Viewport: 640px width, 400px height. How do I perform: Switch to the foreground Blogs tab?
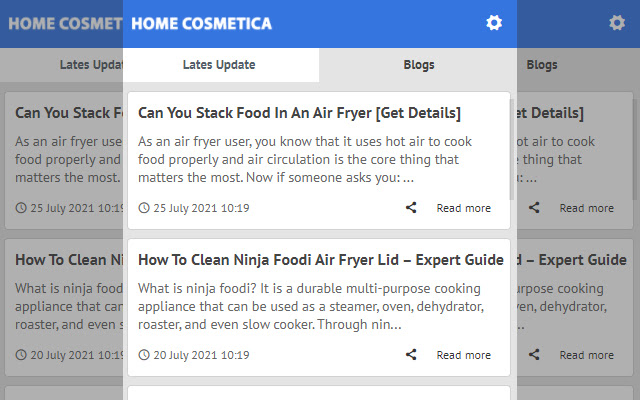[x=418, y=65]
